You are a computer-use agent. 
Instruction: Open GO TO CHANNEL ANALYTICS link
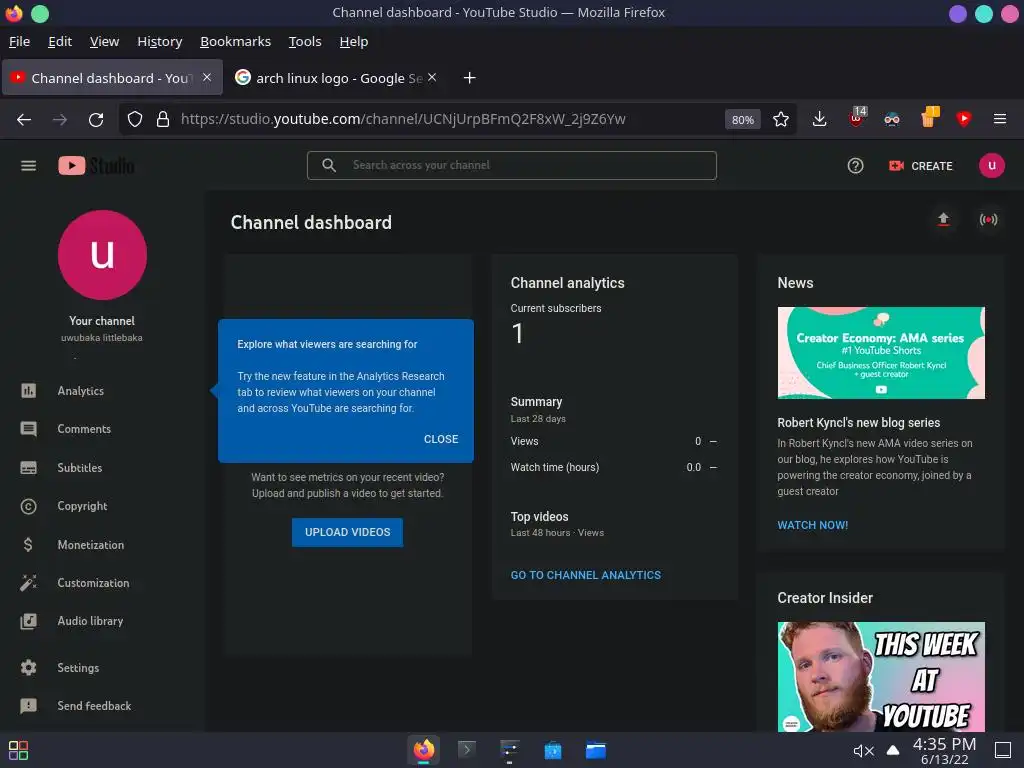(586, 575)
